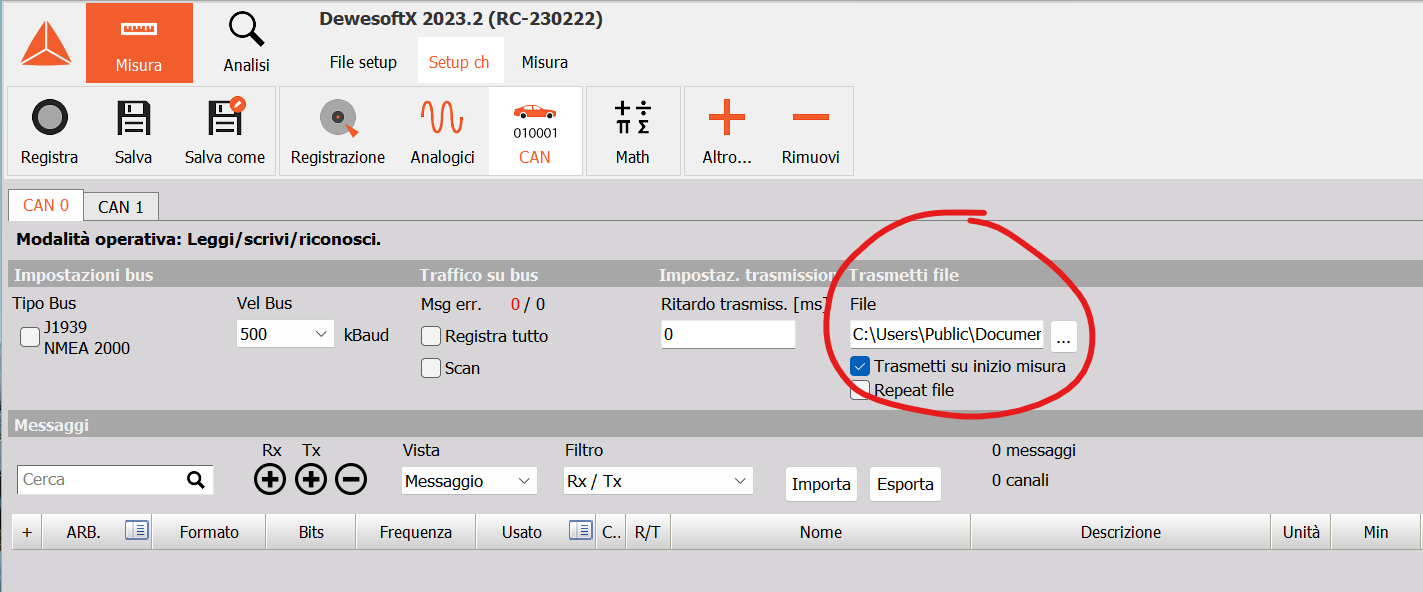Remove a module with Rimuovi

[x=810, y=131]
